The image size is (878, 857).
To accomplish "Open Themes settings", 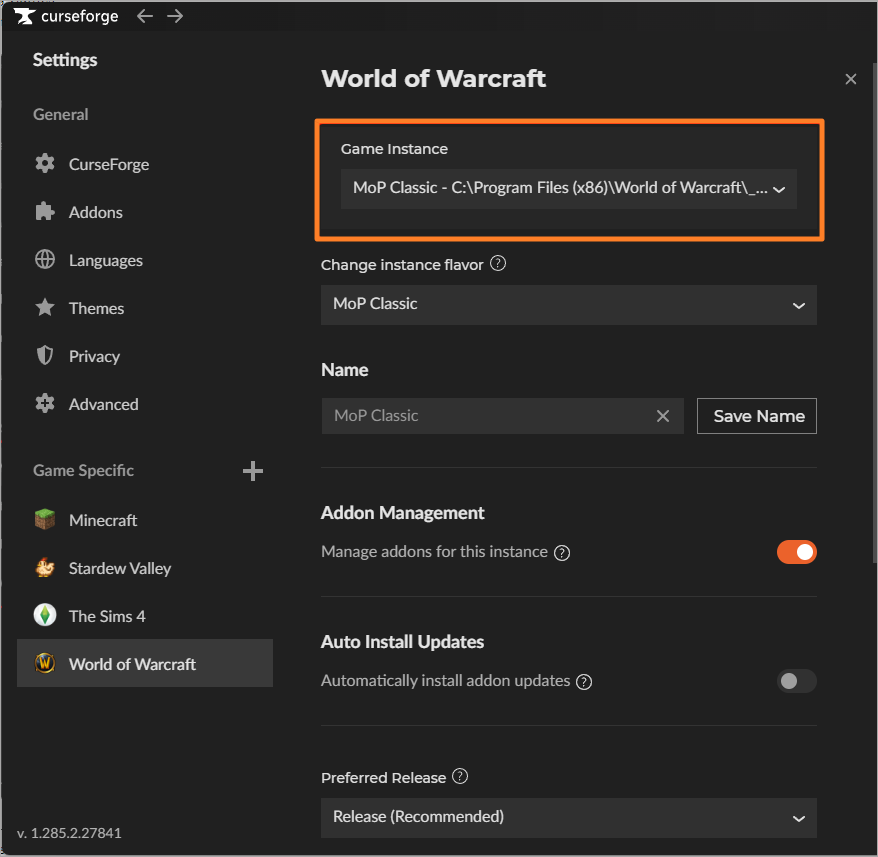I will (145, 308).
